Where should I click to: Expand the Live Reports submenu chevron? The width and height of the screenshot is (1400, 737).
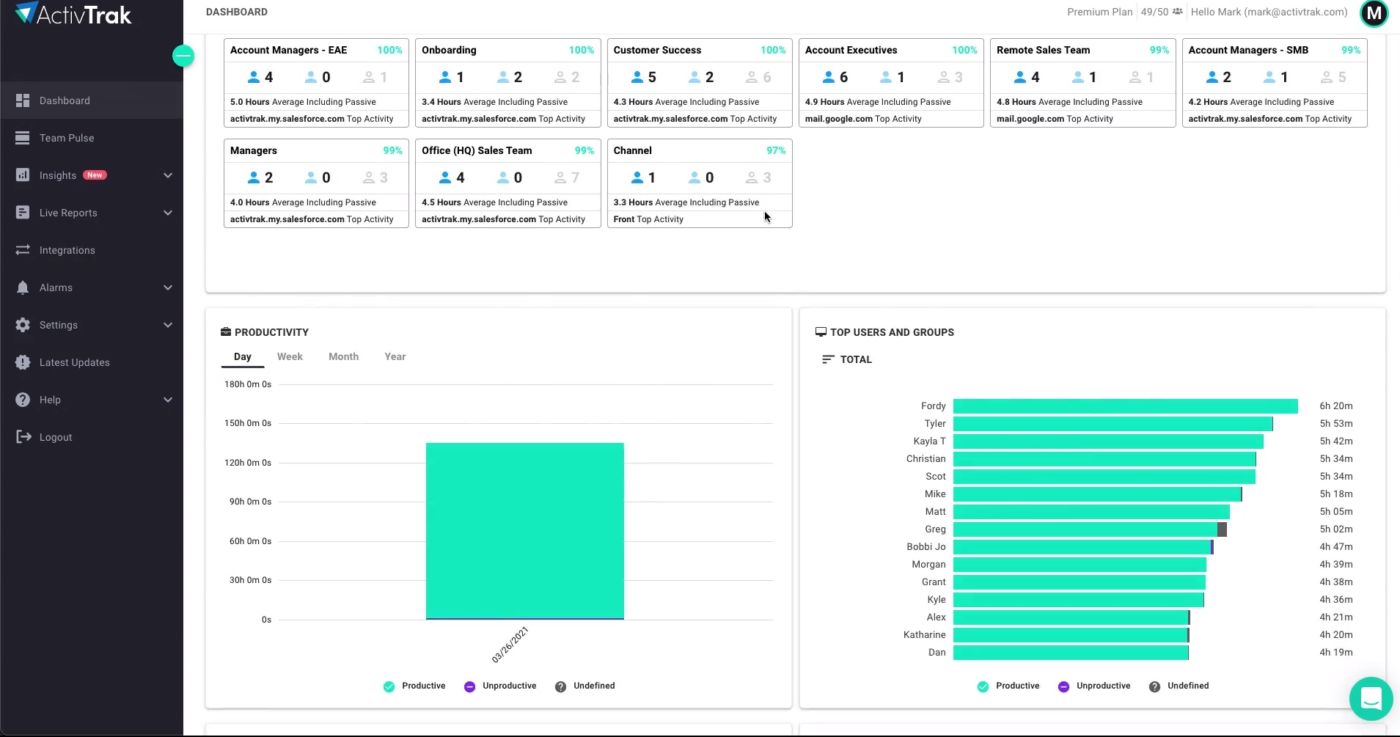coord(168,213)
